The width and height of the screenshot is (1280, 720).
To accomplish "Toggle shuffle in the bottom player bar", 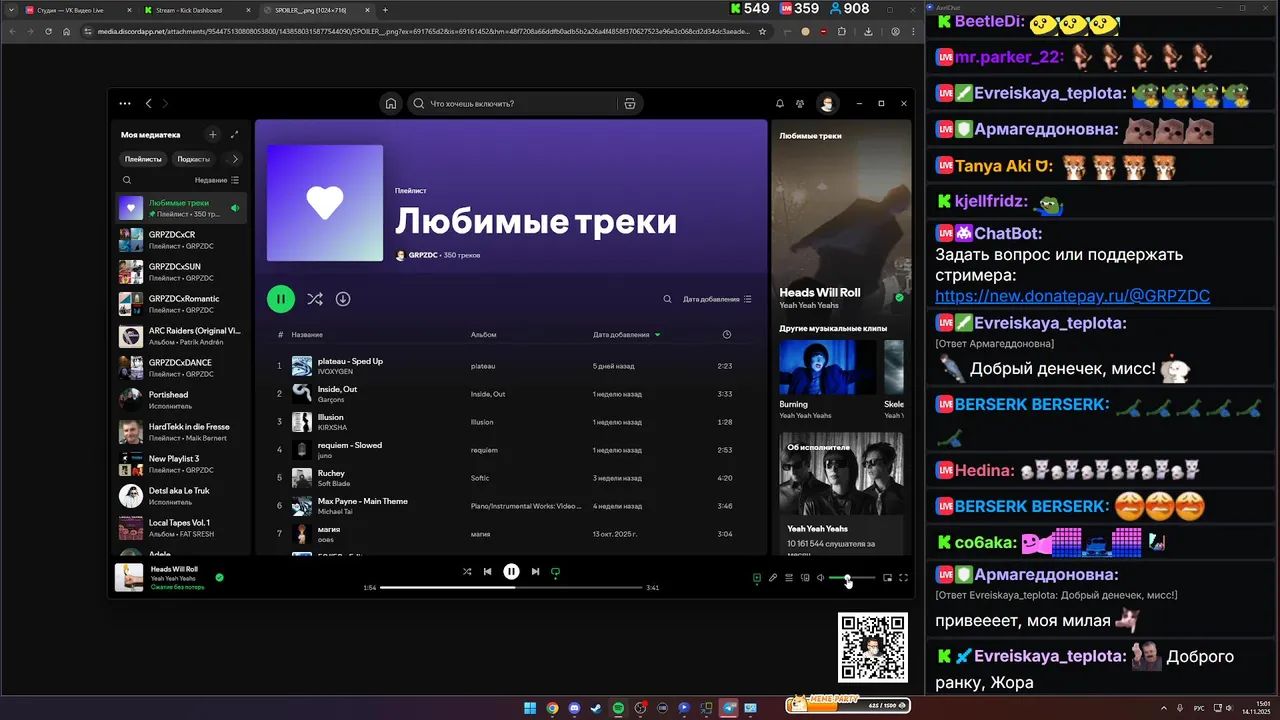I will tap(467, 572).
